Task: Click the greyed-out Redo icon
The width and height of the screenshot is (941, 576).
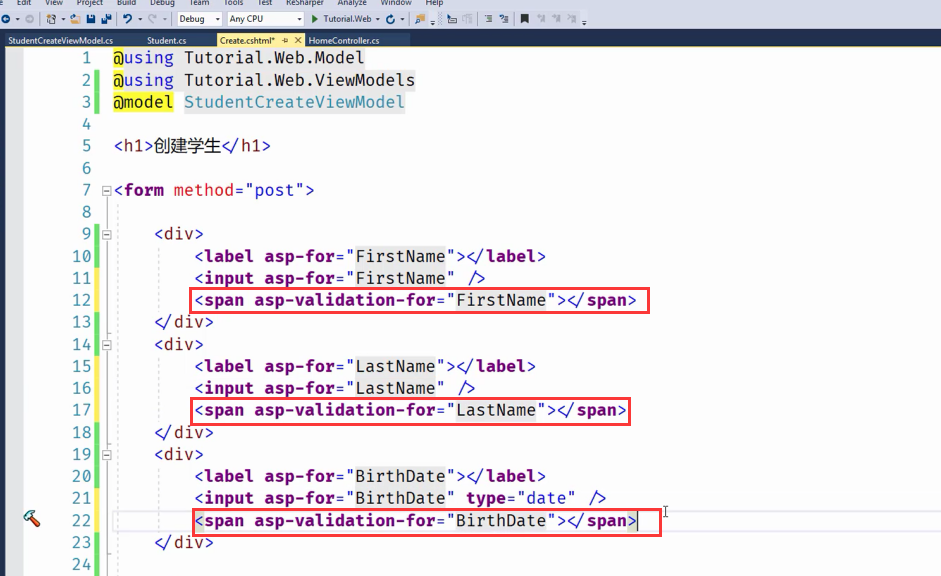Action: point(152,19)
